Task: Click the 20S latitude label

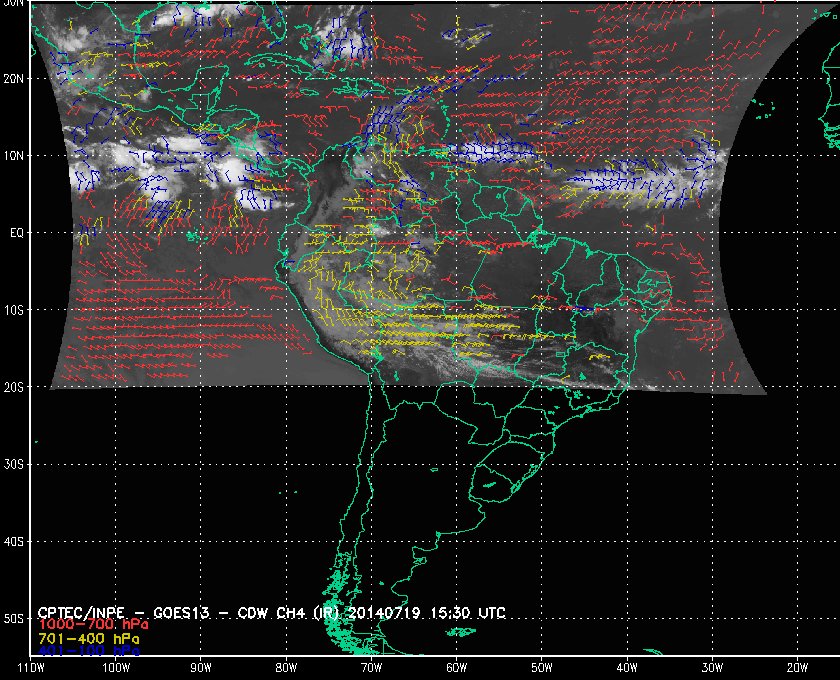Action: click(13, 387)
